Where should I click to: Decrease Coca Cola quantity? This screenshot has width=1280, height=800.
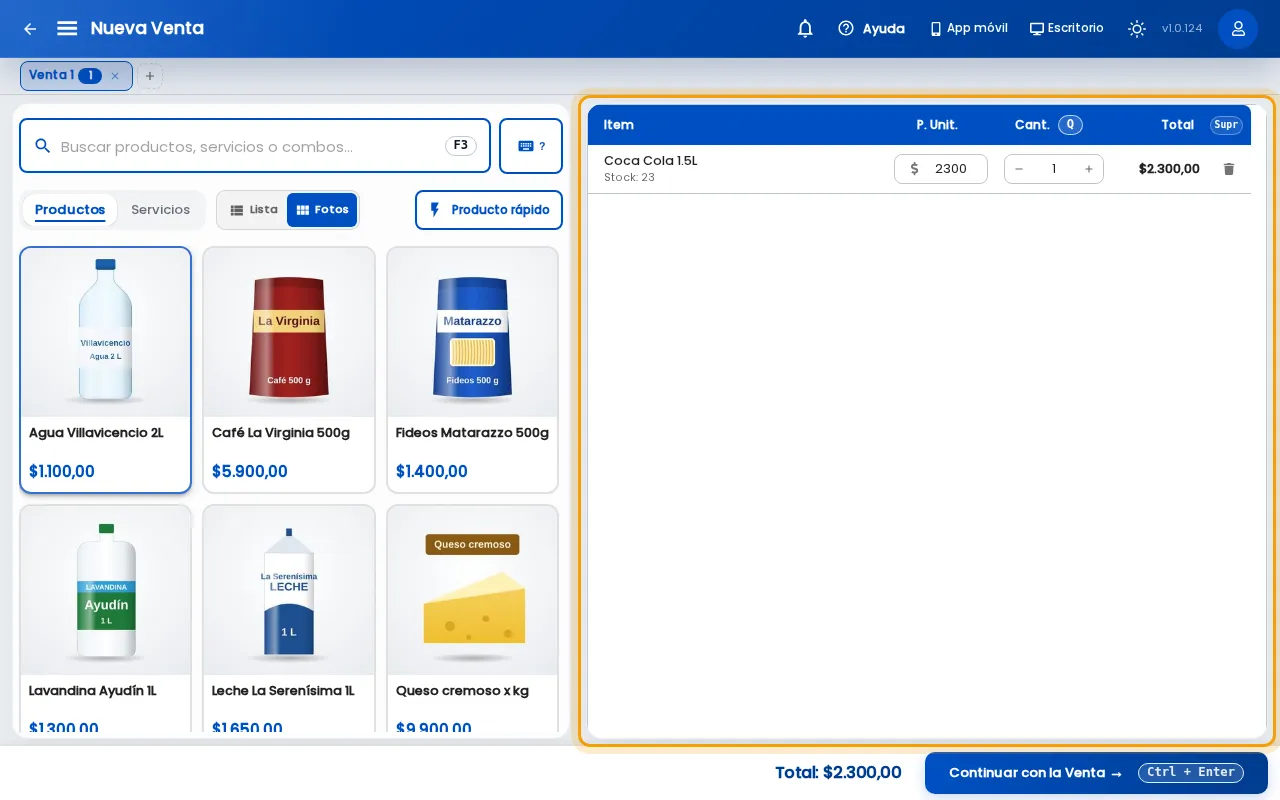(x=1019, y=169)
